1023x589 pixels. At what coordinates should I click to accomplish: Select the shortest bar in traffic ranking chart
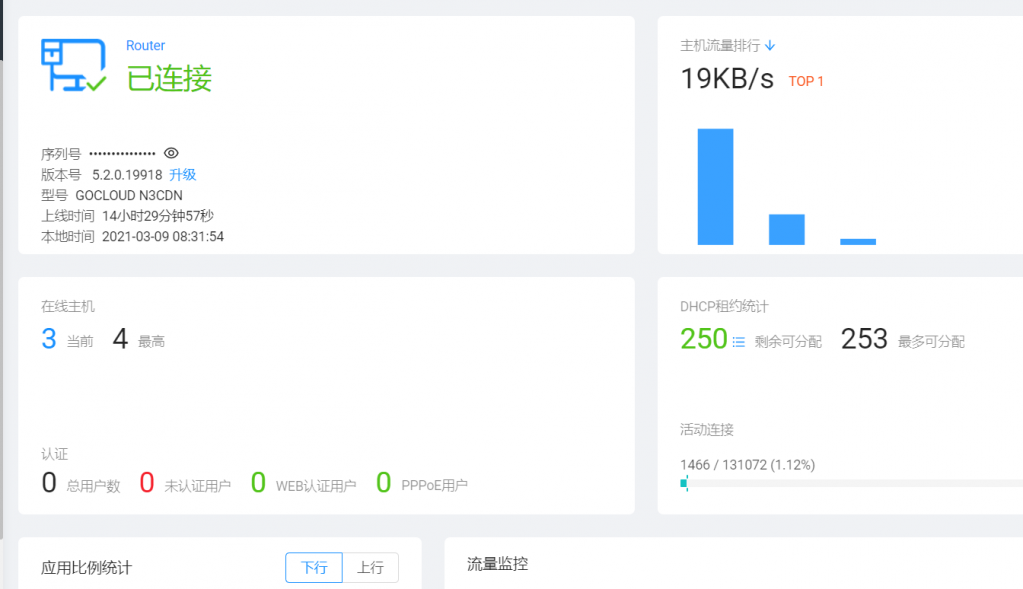pos(857,241)
